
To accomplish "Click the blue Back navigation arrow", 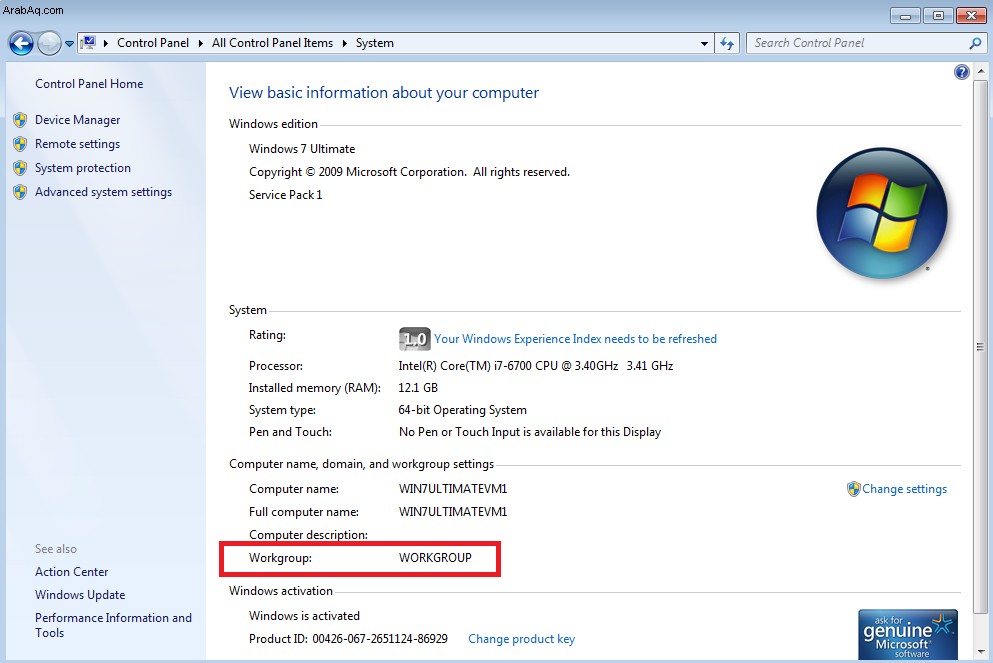I will tap(22, 43).
